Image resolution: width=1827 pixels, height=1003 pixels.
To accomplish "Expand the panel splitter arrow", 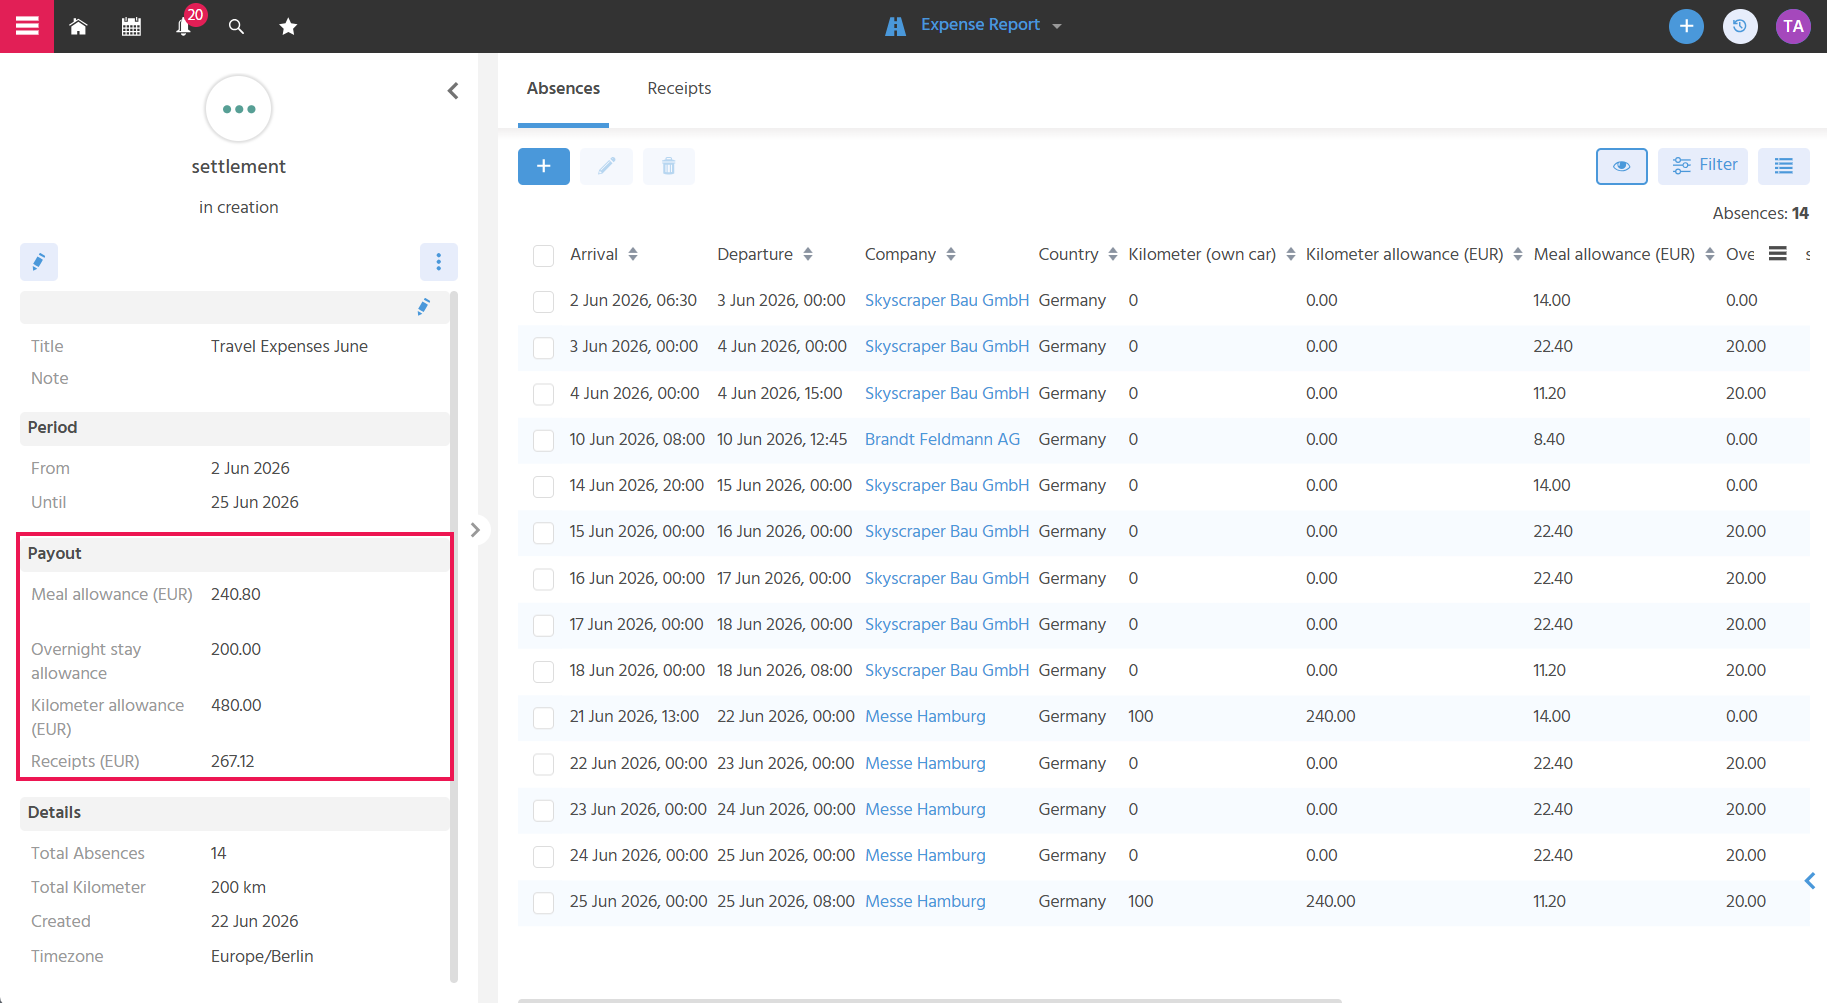I will point(476,530).
